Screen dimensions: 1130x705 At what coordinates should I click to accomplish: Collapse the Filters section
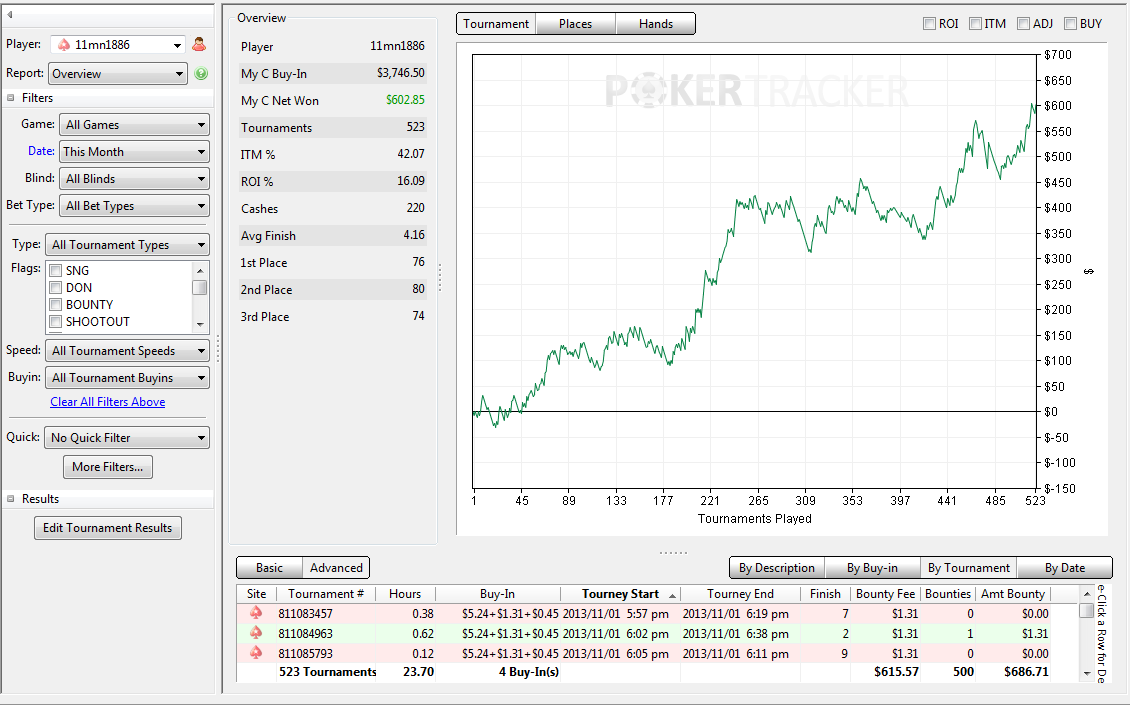pyautogui.click(x=11, y=98)
